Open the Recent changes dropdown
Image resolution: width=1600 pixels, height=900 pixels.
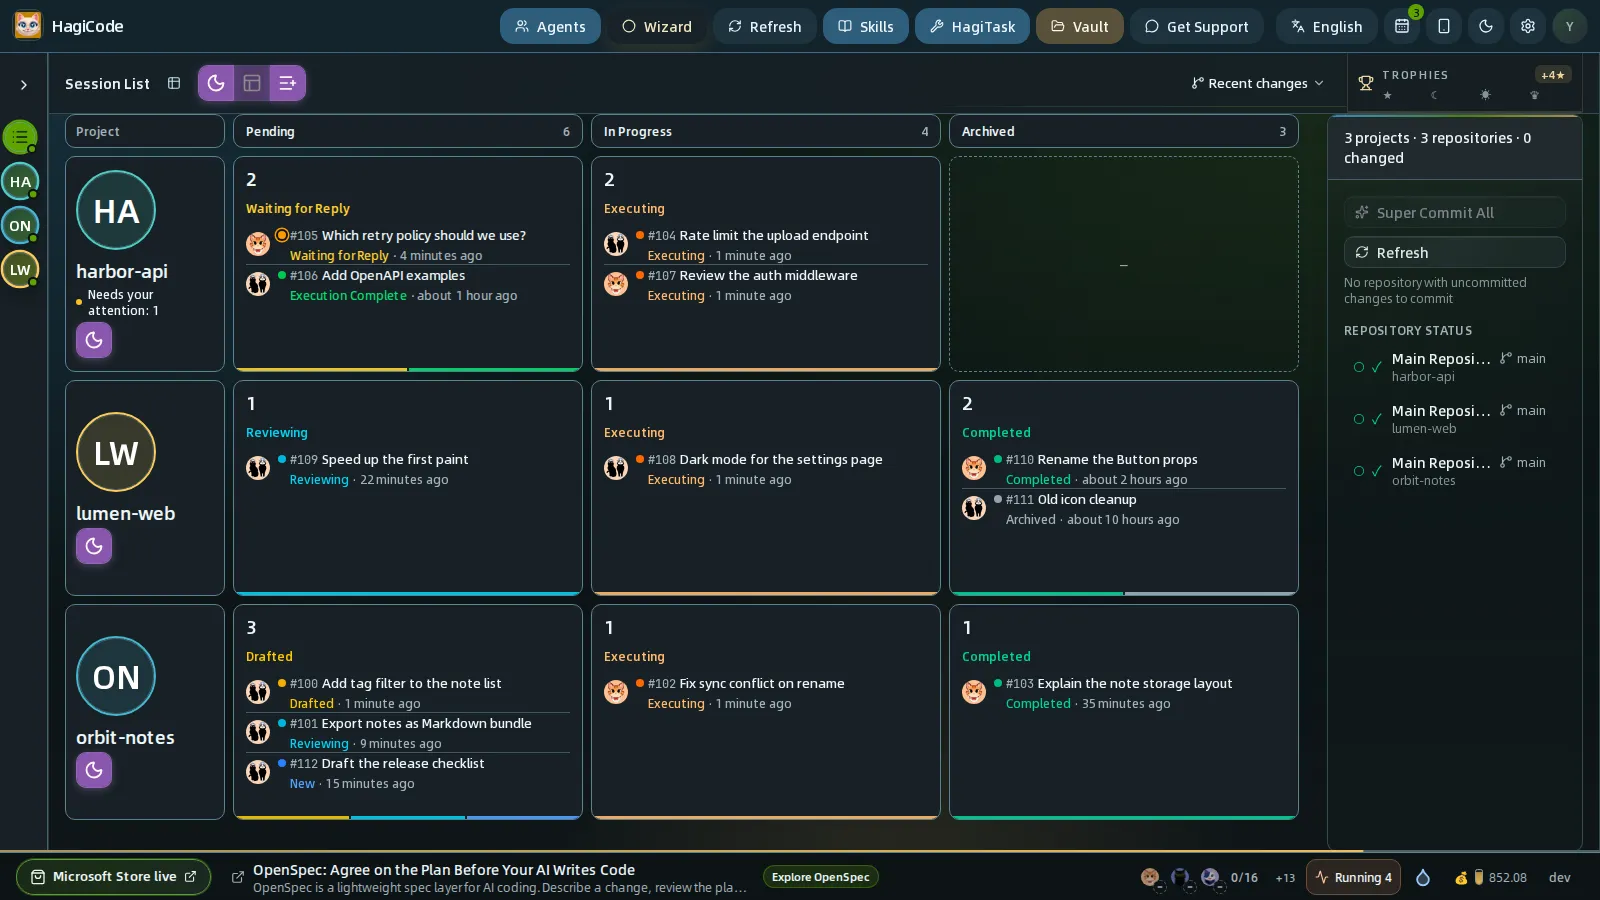point(1257,83)
